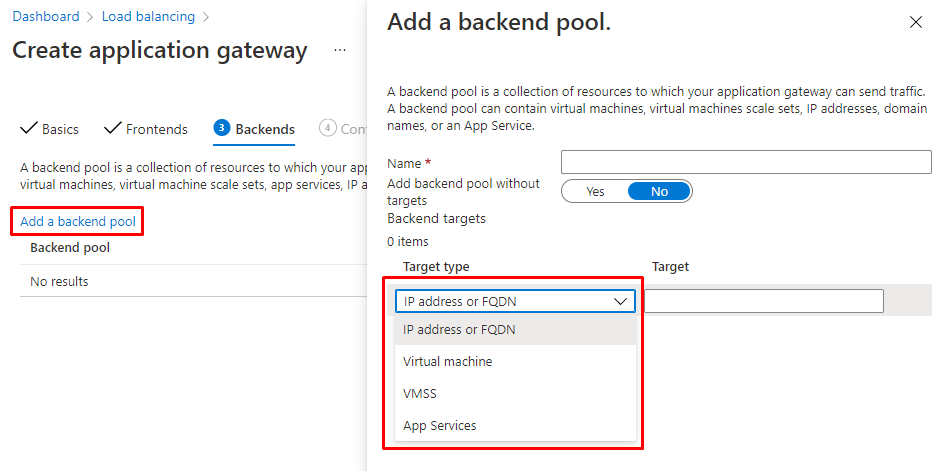This screenshot has height=471, width=943.
Task: Click the Add a backend pool link
Action: tap(78, 221)
